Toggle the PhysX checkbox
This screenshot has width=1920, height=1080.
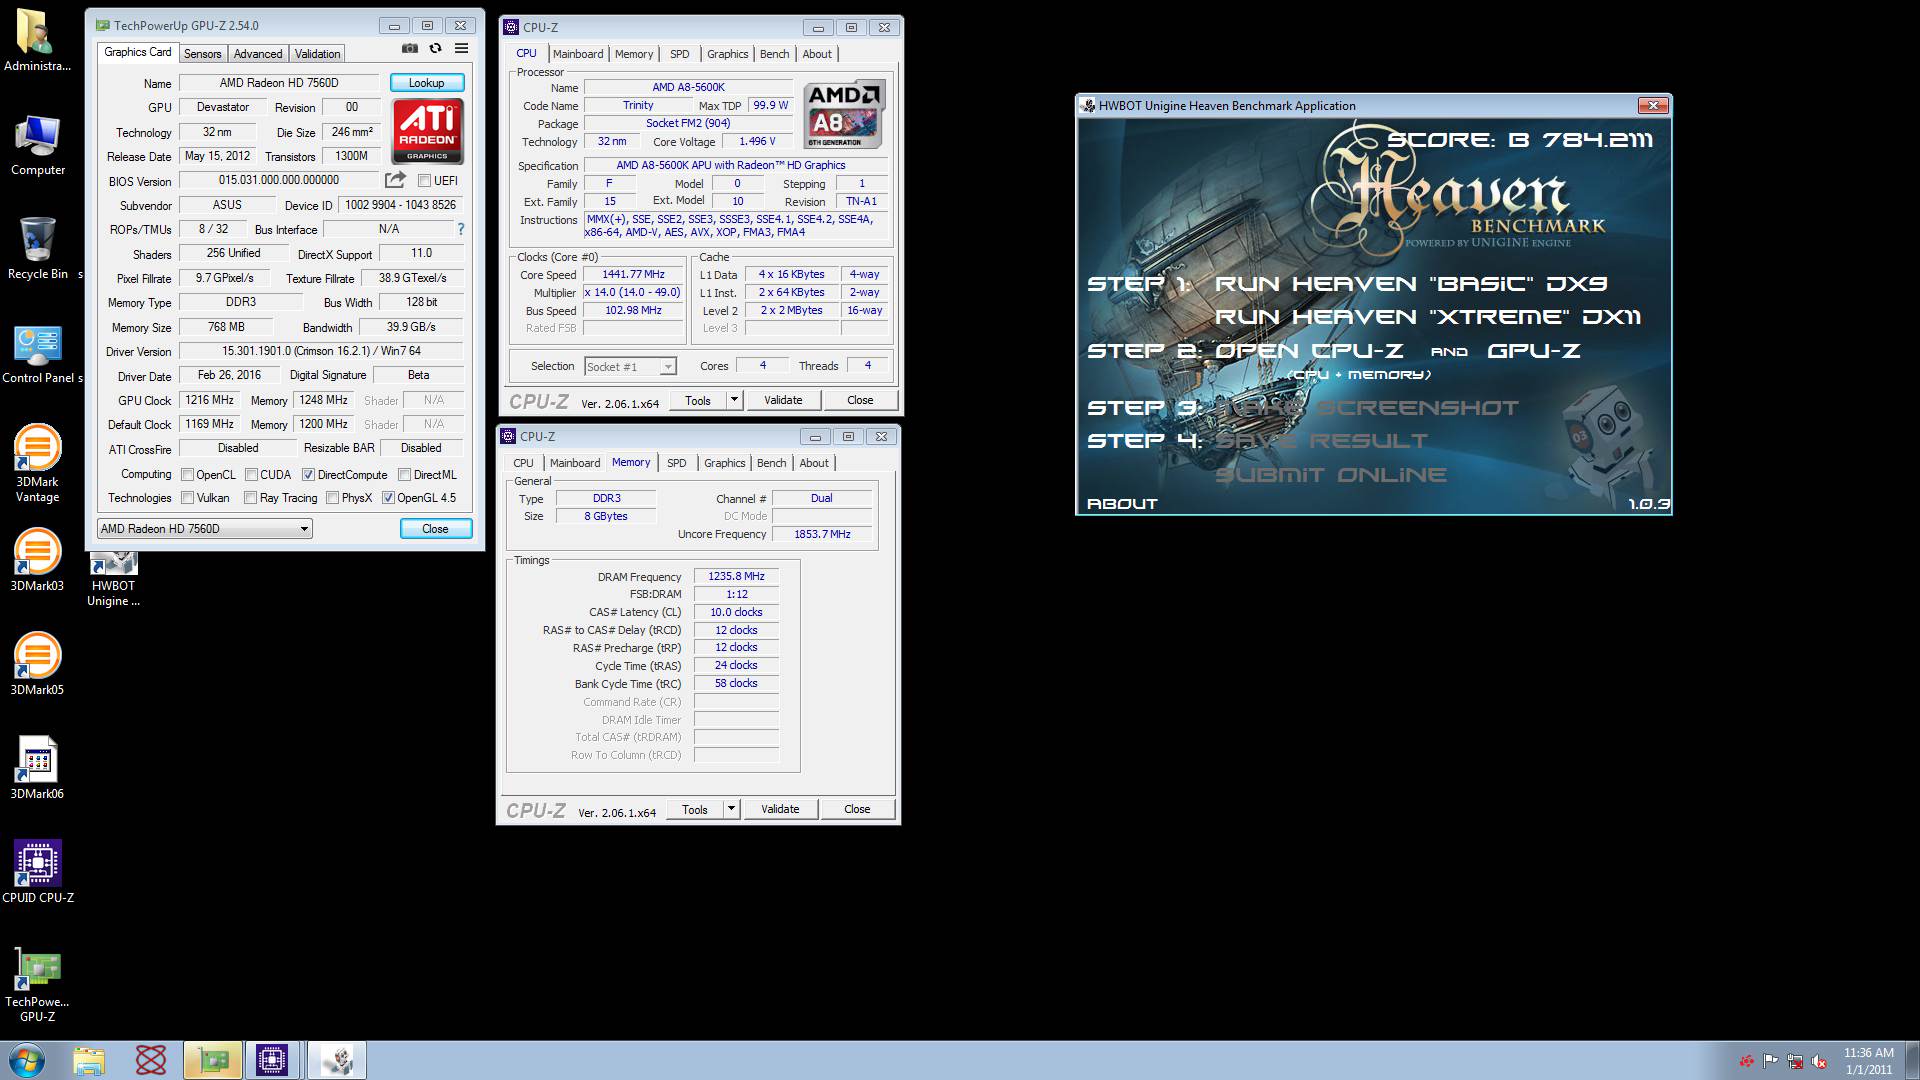click(x=332, y=498)
